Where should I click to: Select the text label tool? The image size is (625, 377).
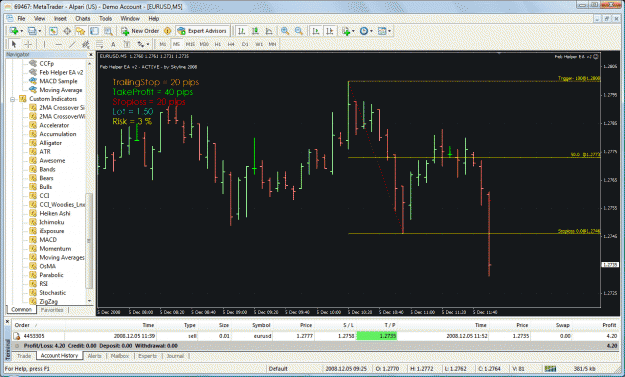coord(127,44)
